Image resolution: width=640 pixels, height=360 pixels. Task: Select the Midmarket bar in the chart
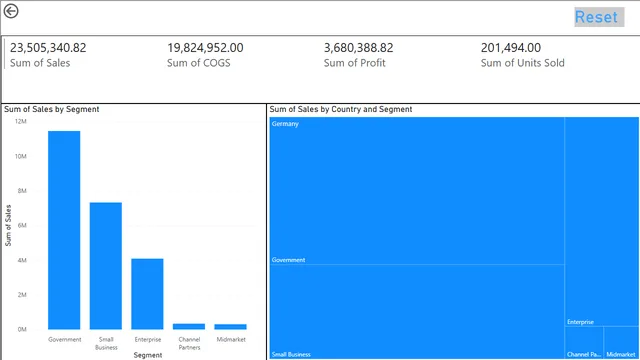(x=231, y=327)
